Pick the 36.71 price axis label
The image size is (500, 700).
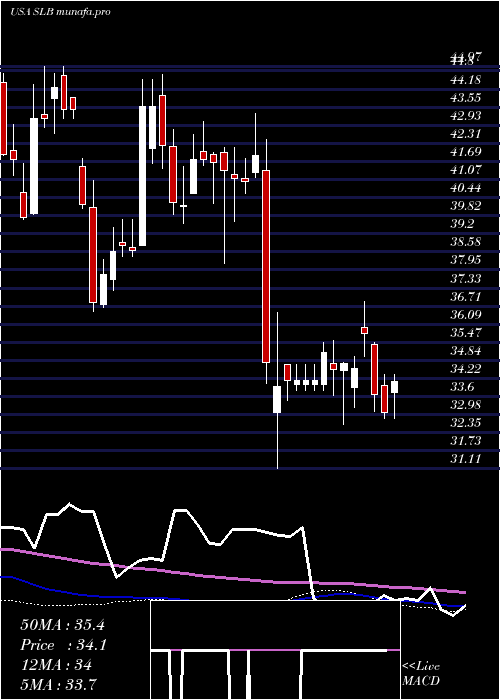(x=465, y=296)
